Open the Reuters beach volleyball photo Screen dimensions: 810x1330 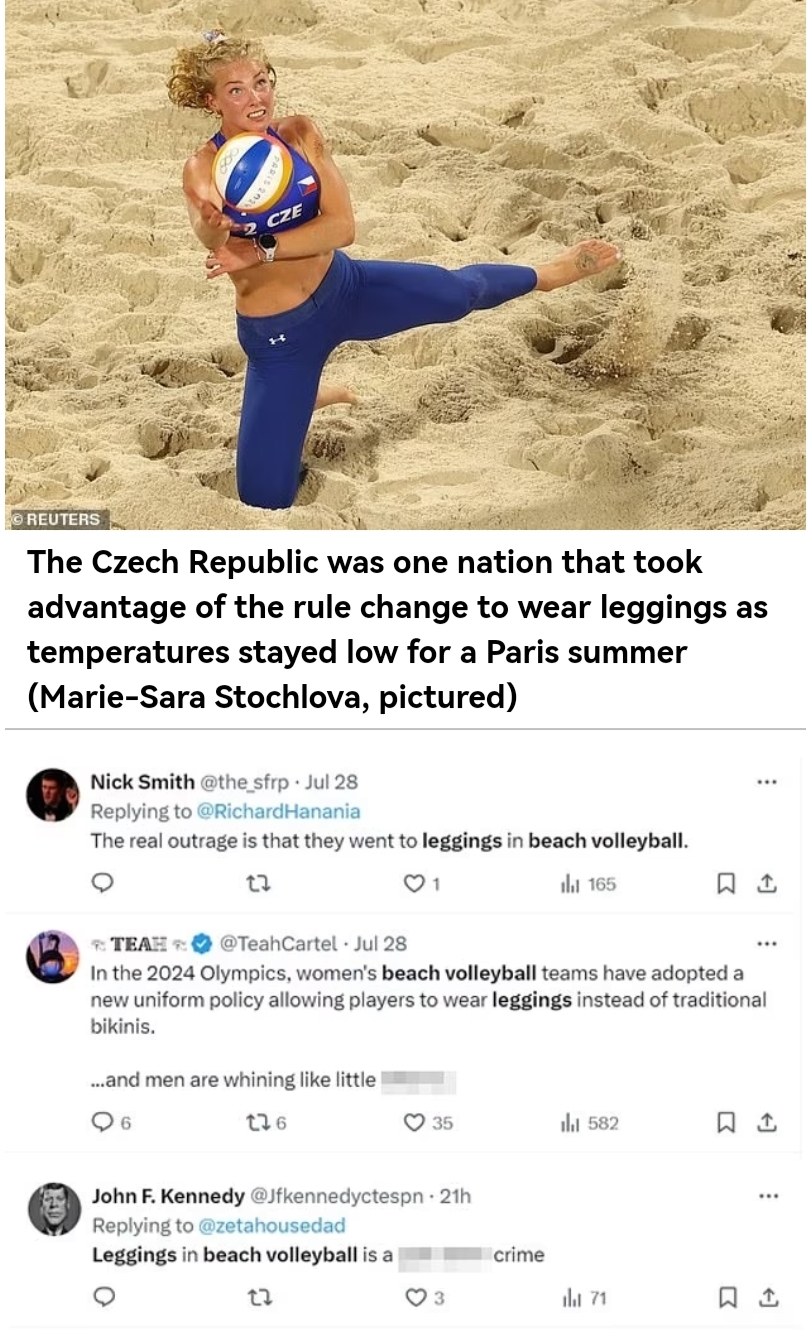click(405, 265)
